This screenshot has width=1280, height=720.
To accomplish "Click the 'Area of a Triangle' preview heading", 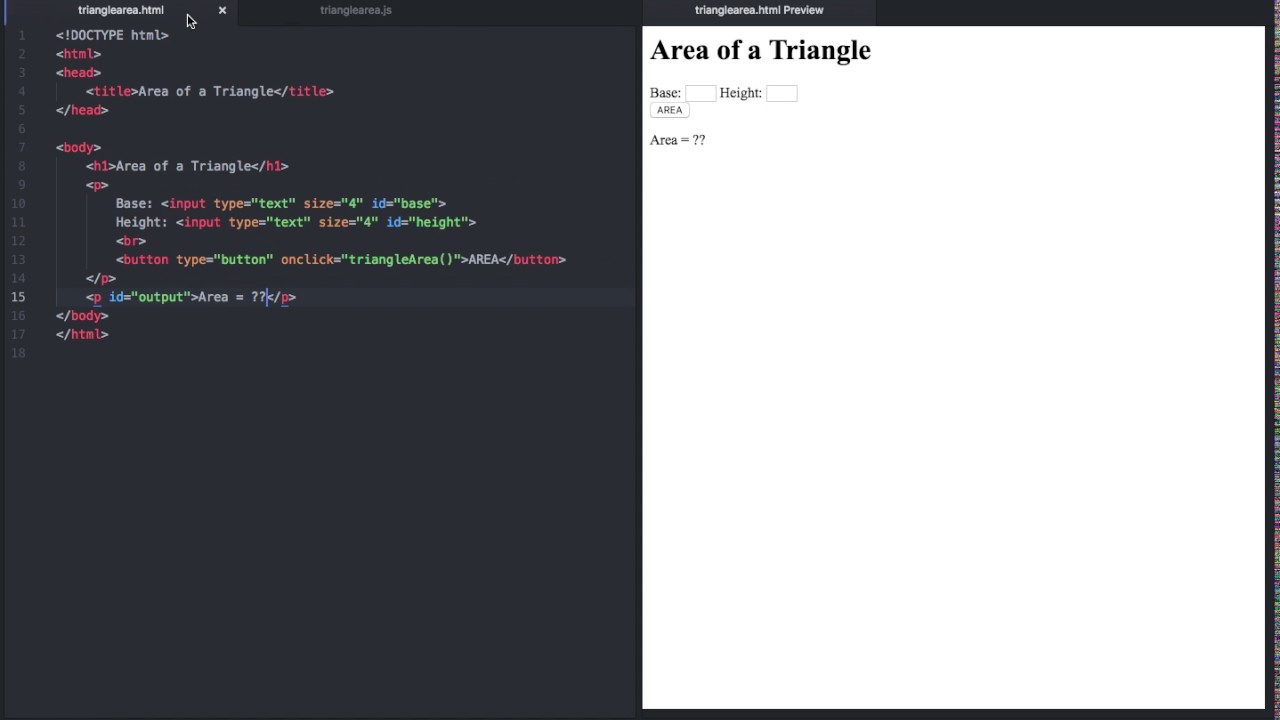I will point(760,50).
